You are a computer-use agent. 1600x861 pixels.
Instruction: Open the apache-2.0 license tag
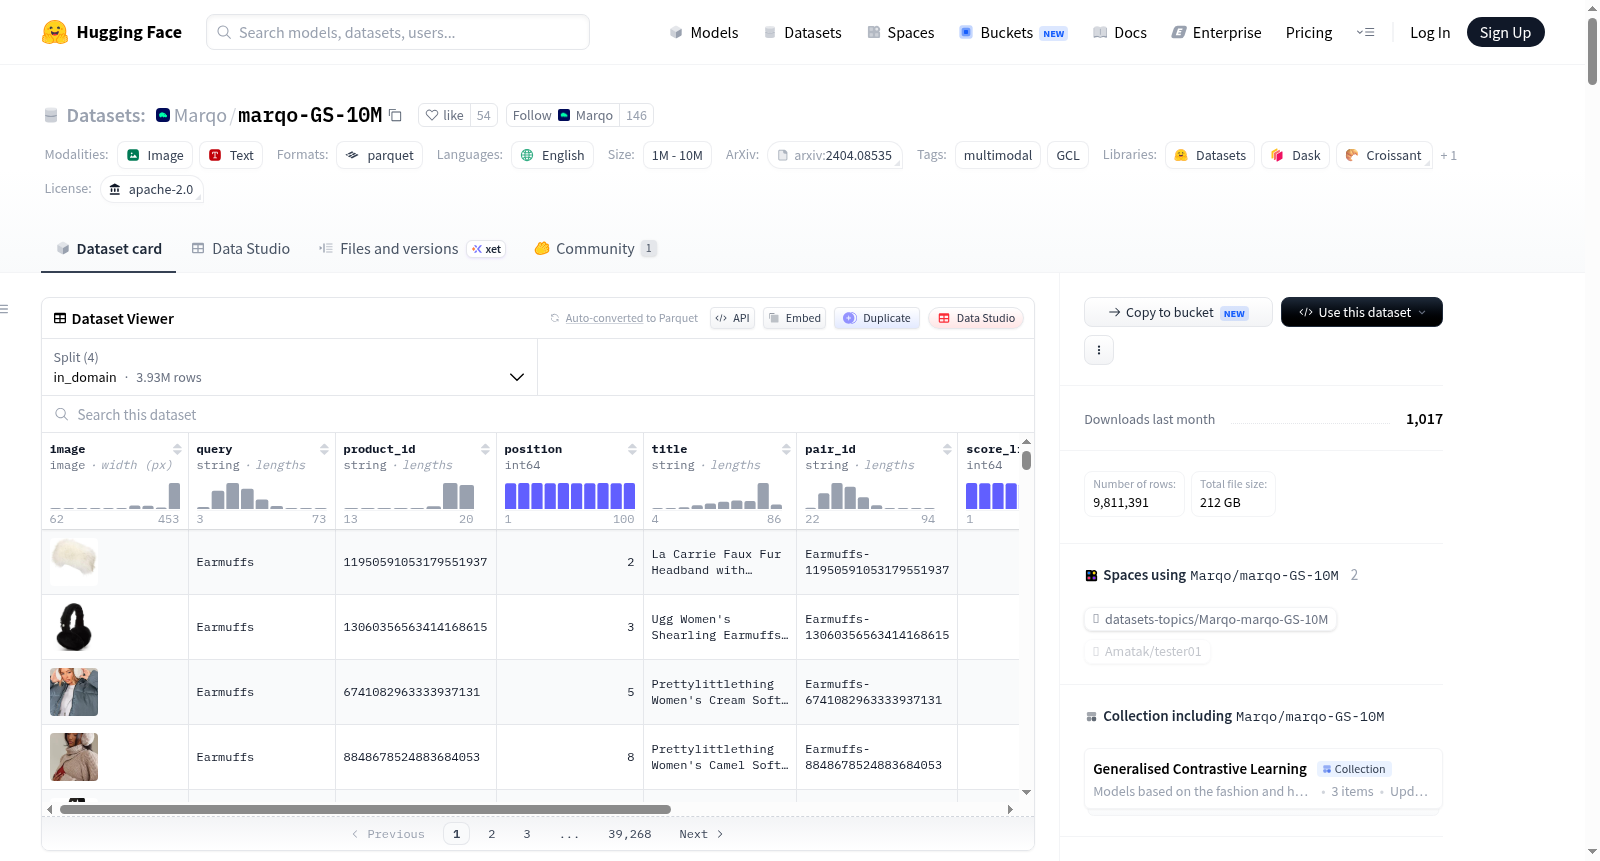point(152,189)
